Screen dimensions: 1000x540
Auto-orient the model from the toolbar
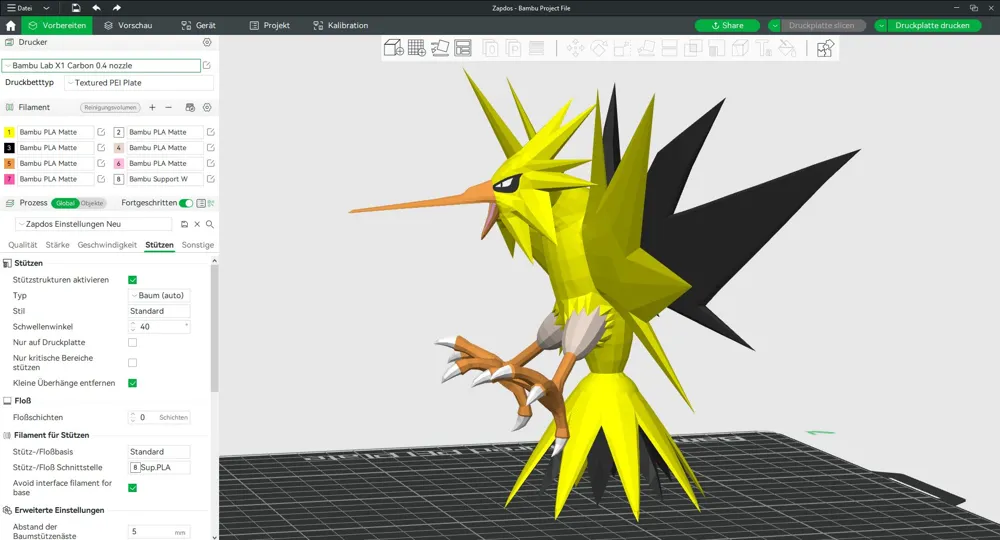pos(439,48)
